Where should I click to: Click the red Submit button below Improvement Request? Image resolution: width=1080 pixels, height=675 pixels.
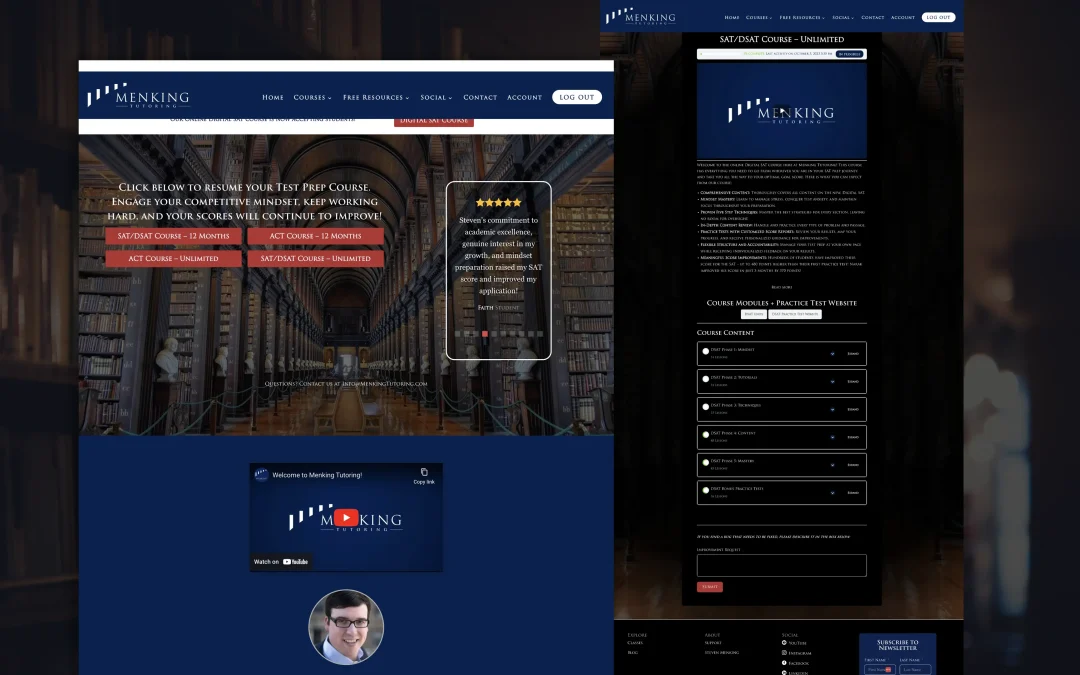pos(709,587)
